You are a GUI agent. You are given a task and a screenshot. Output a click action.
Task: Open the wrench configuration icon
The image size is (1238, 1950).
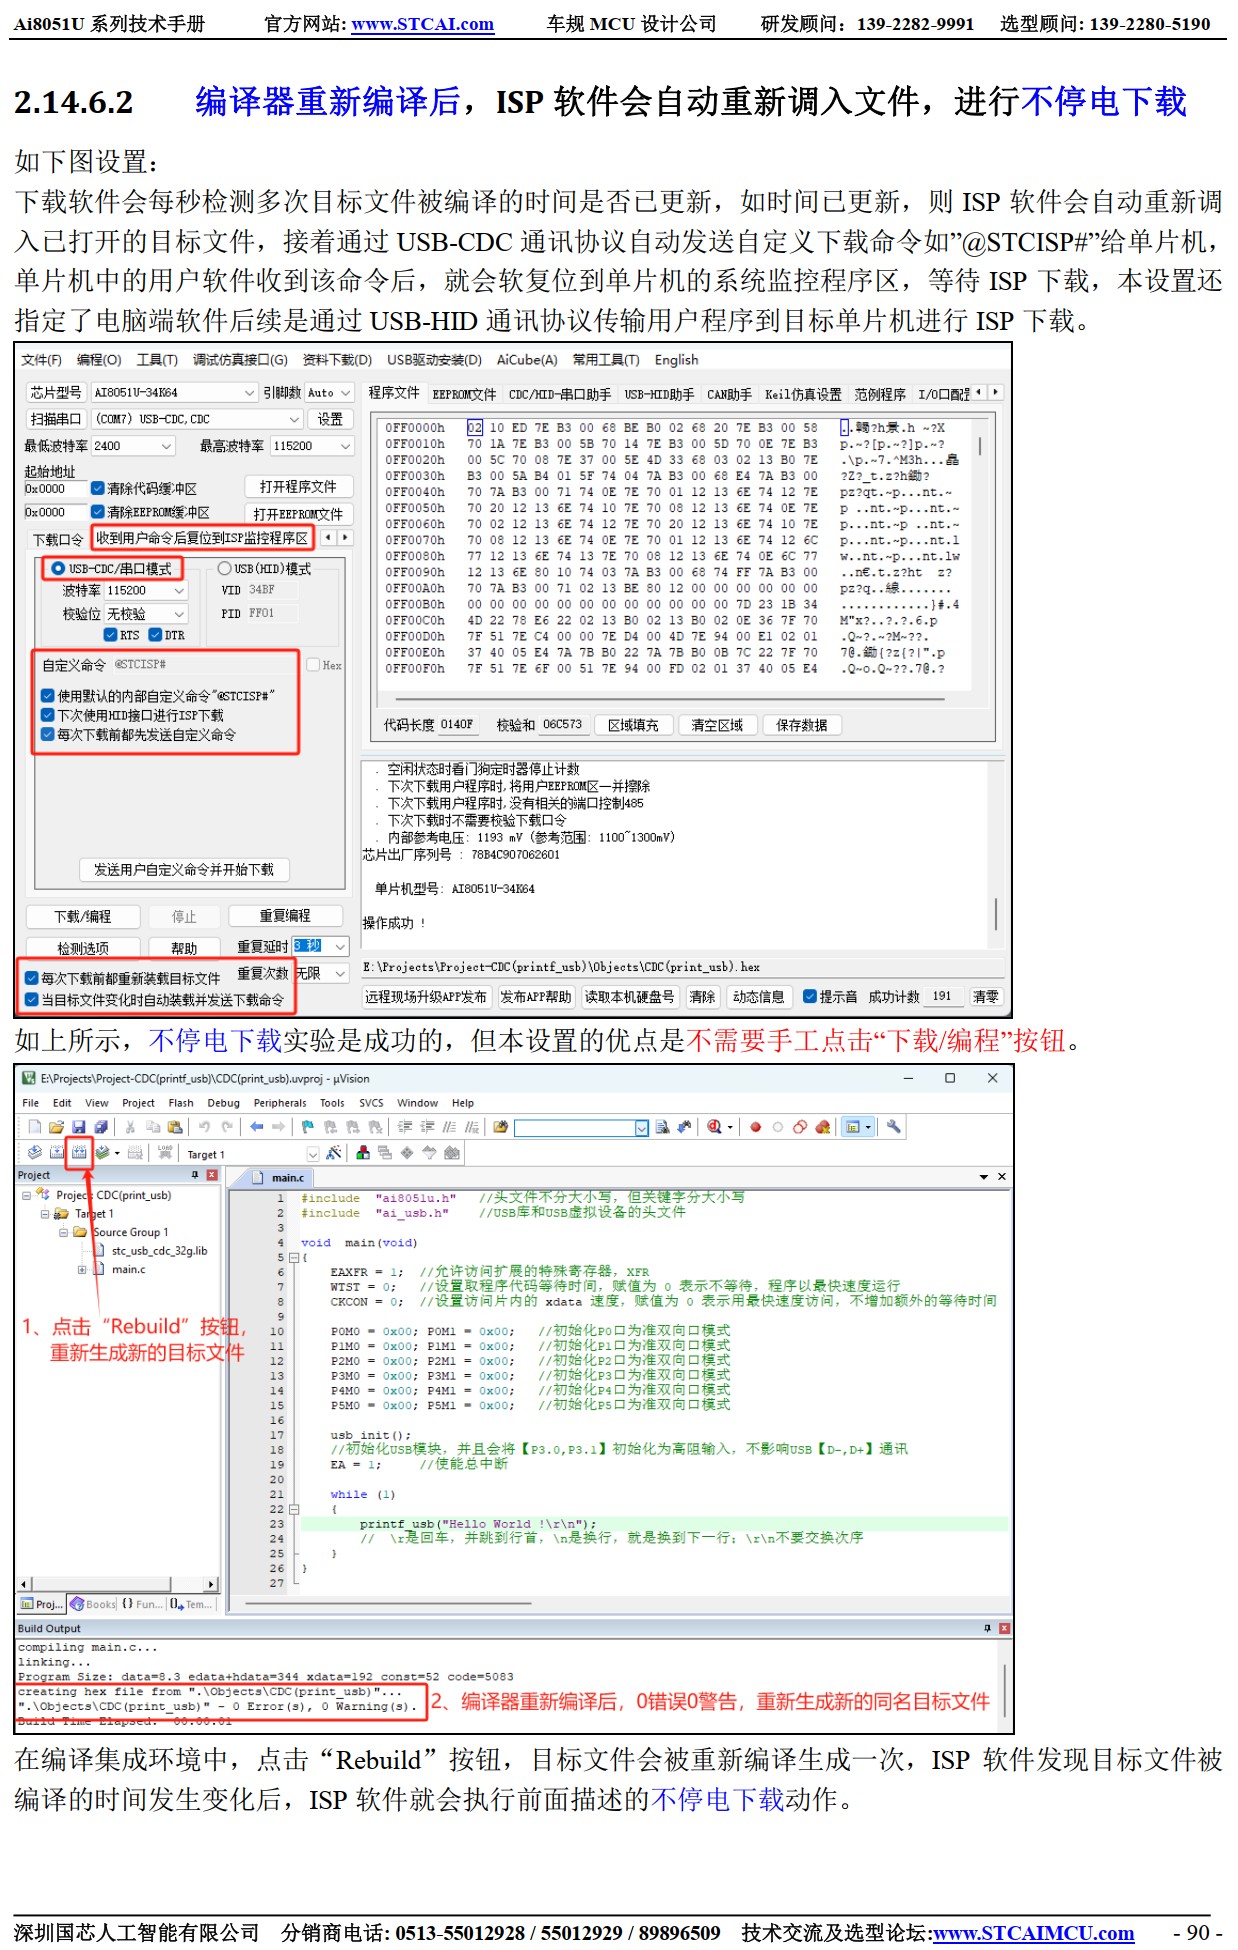[x=893, y=1127]
